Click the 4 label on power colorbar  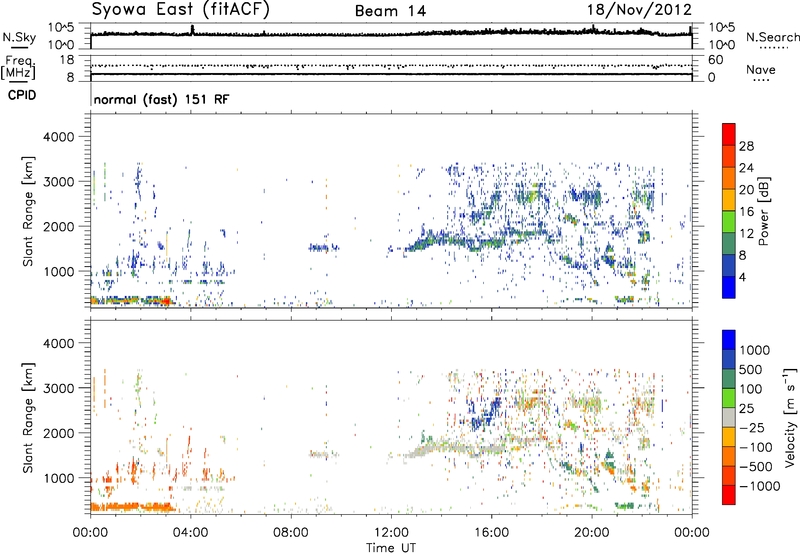[742, 277]
